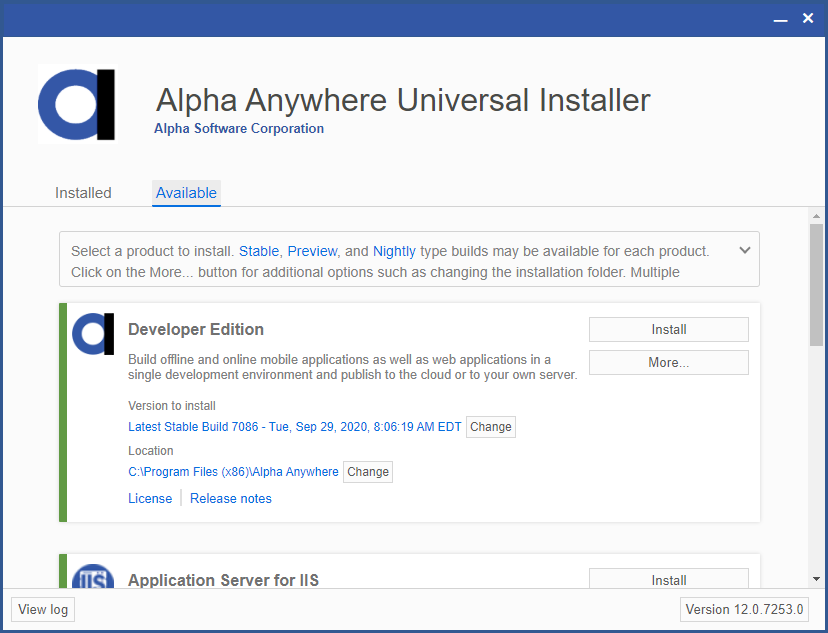Open the Preview builds link

click(312, 251)
